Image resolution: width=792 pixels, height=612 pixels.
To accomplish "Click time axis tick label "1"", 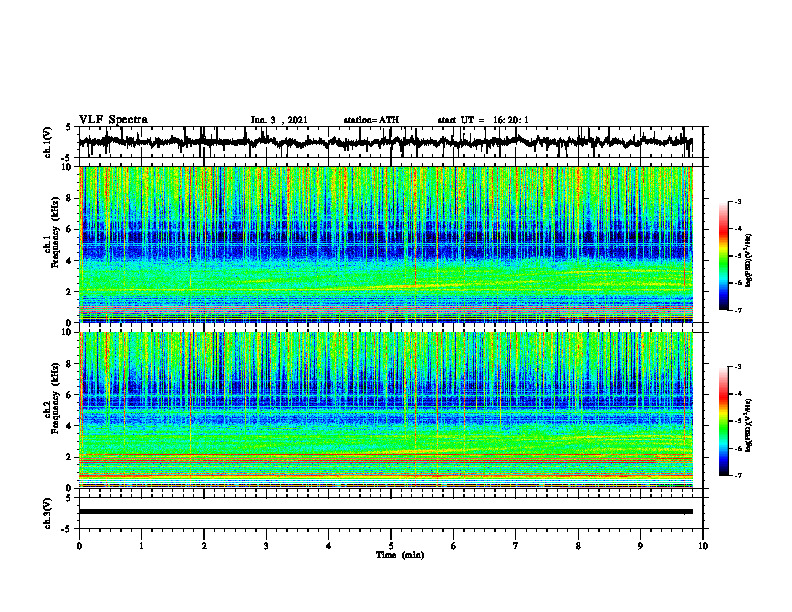I will 141,546.
